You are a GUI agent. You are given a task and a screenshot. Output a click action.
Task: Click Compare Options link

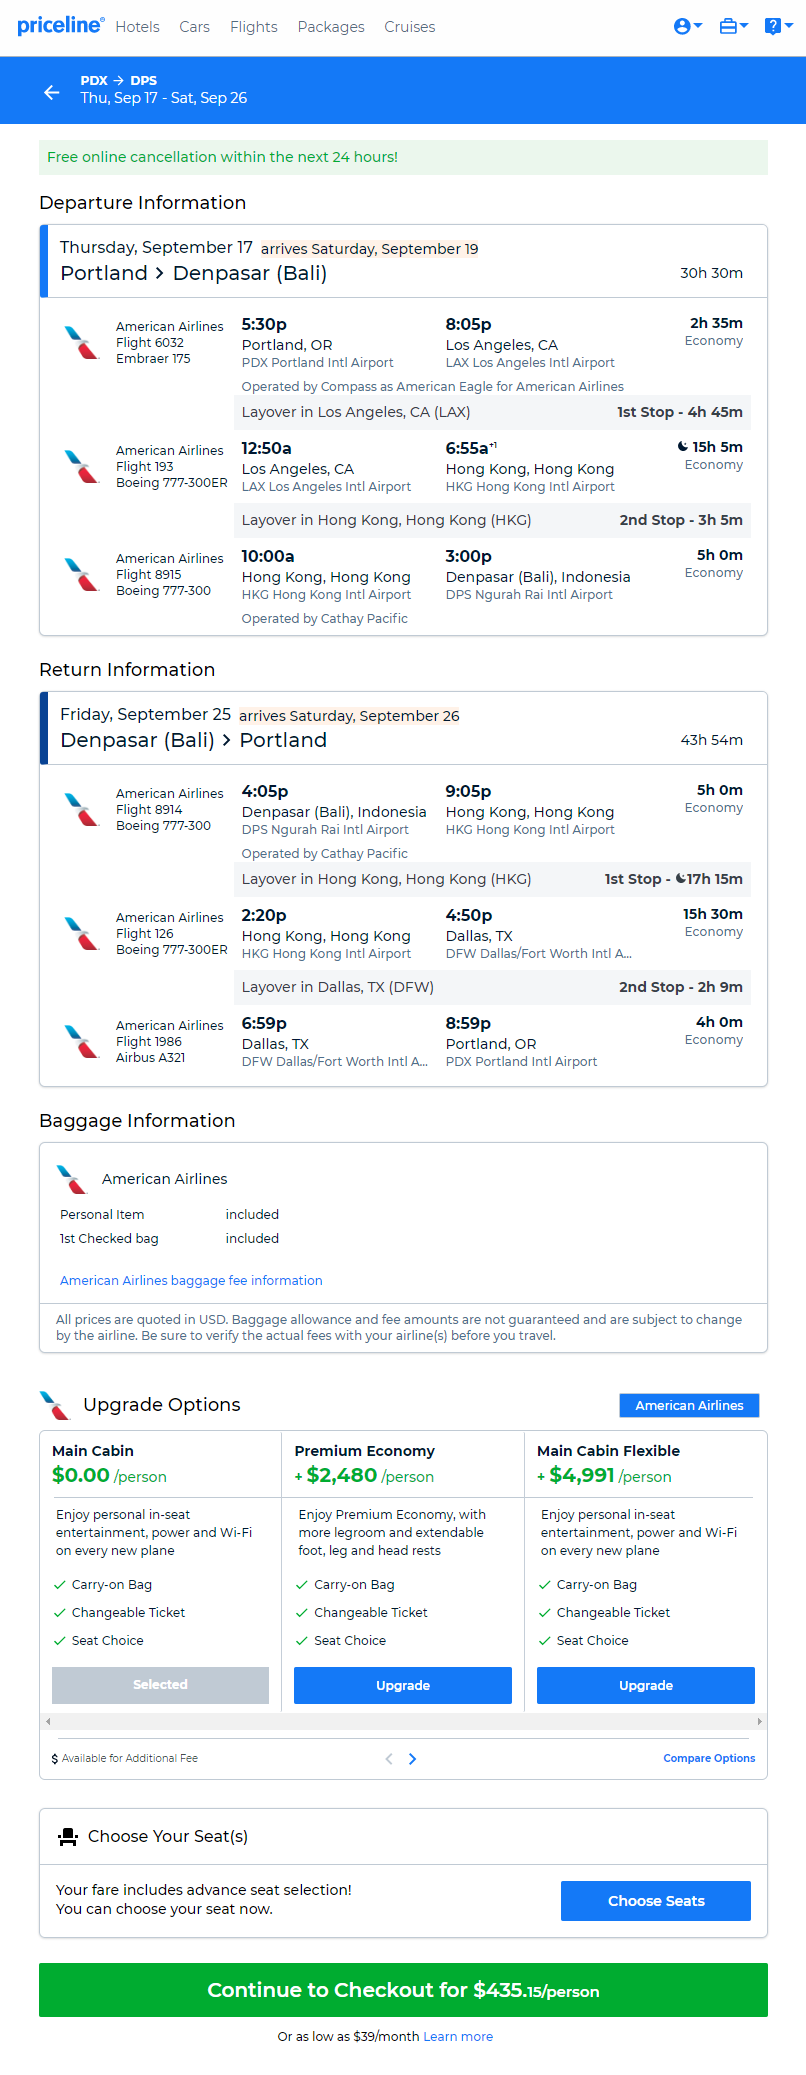709,1758
